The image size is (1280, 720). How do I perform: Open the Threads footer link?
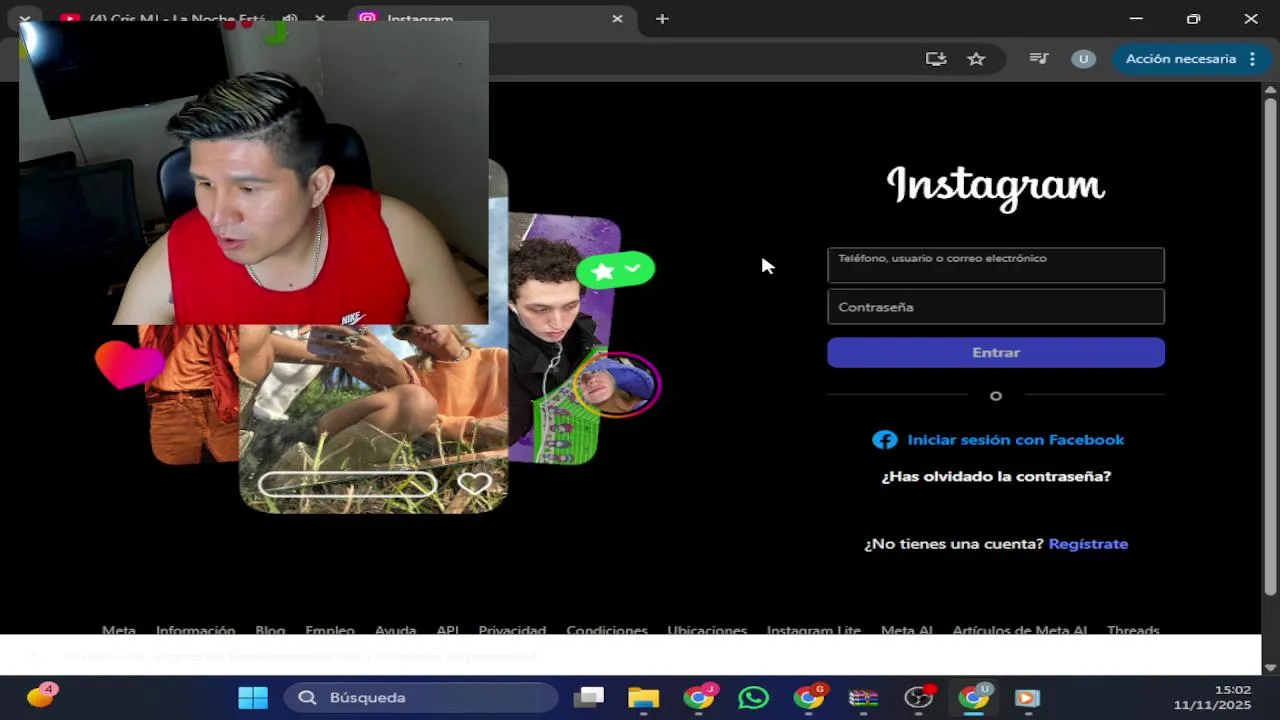click(x=1133, y=630)
